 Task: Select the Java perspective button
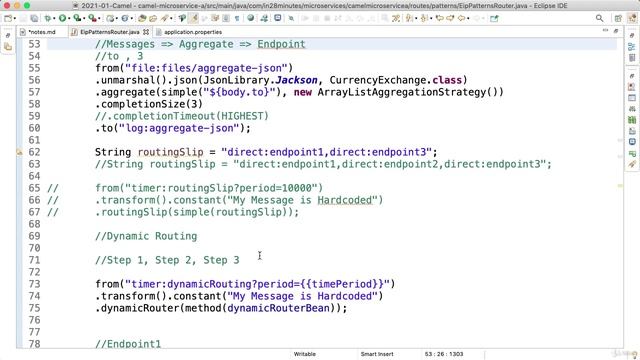point(632,18)
